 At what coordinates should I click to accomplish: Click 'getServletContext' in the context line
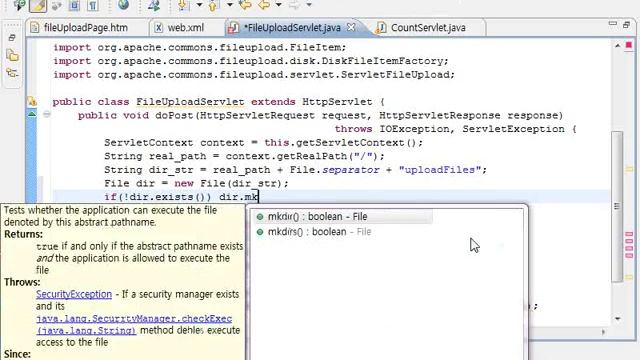350,143
